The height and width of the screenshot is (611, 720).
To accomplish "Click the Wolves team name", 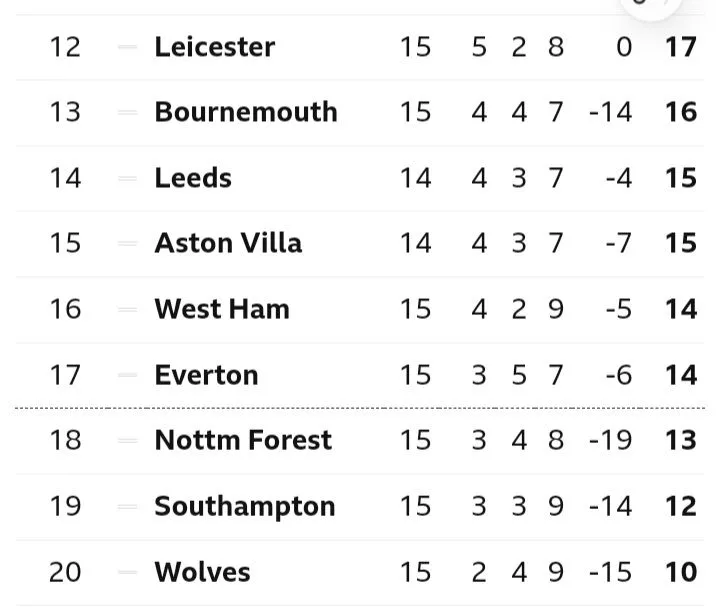I will coord(202,572).
